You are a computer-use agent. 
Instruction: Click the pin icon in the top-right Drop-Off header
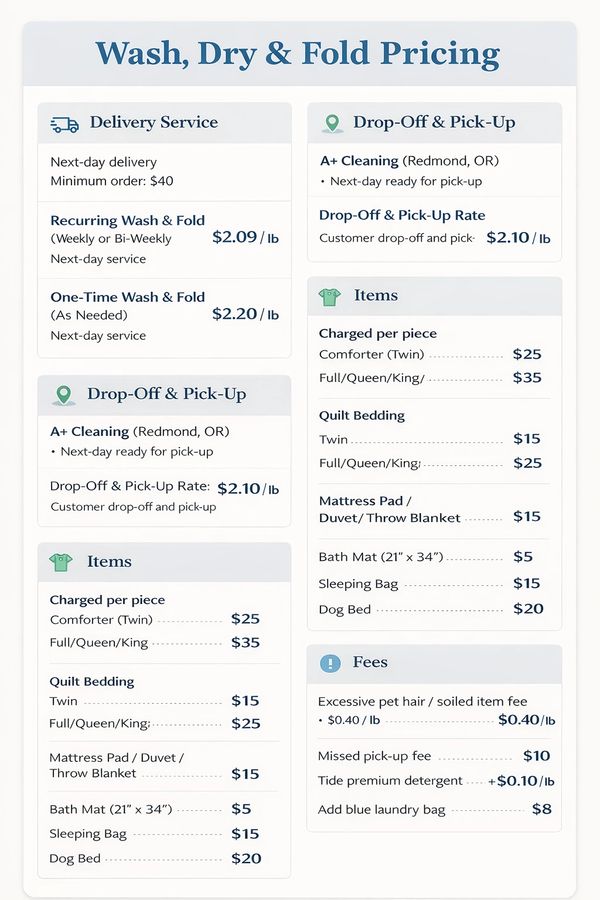click(x=332, y=123)
